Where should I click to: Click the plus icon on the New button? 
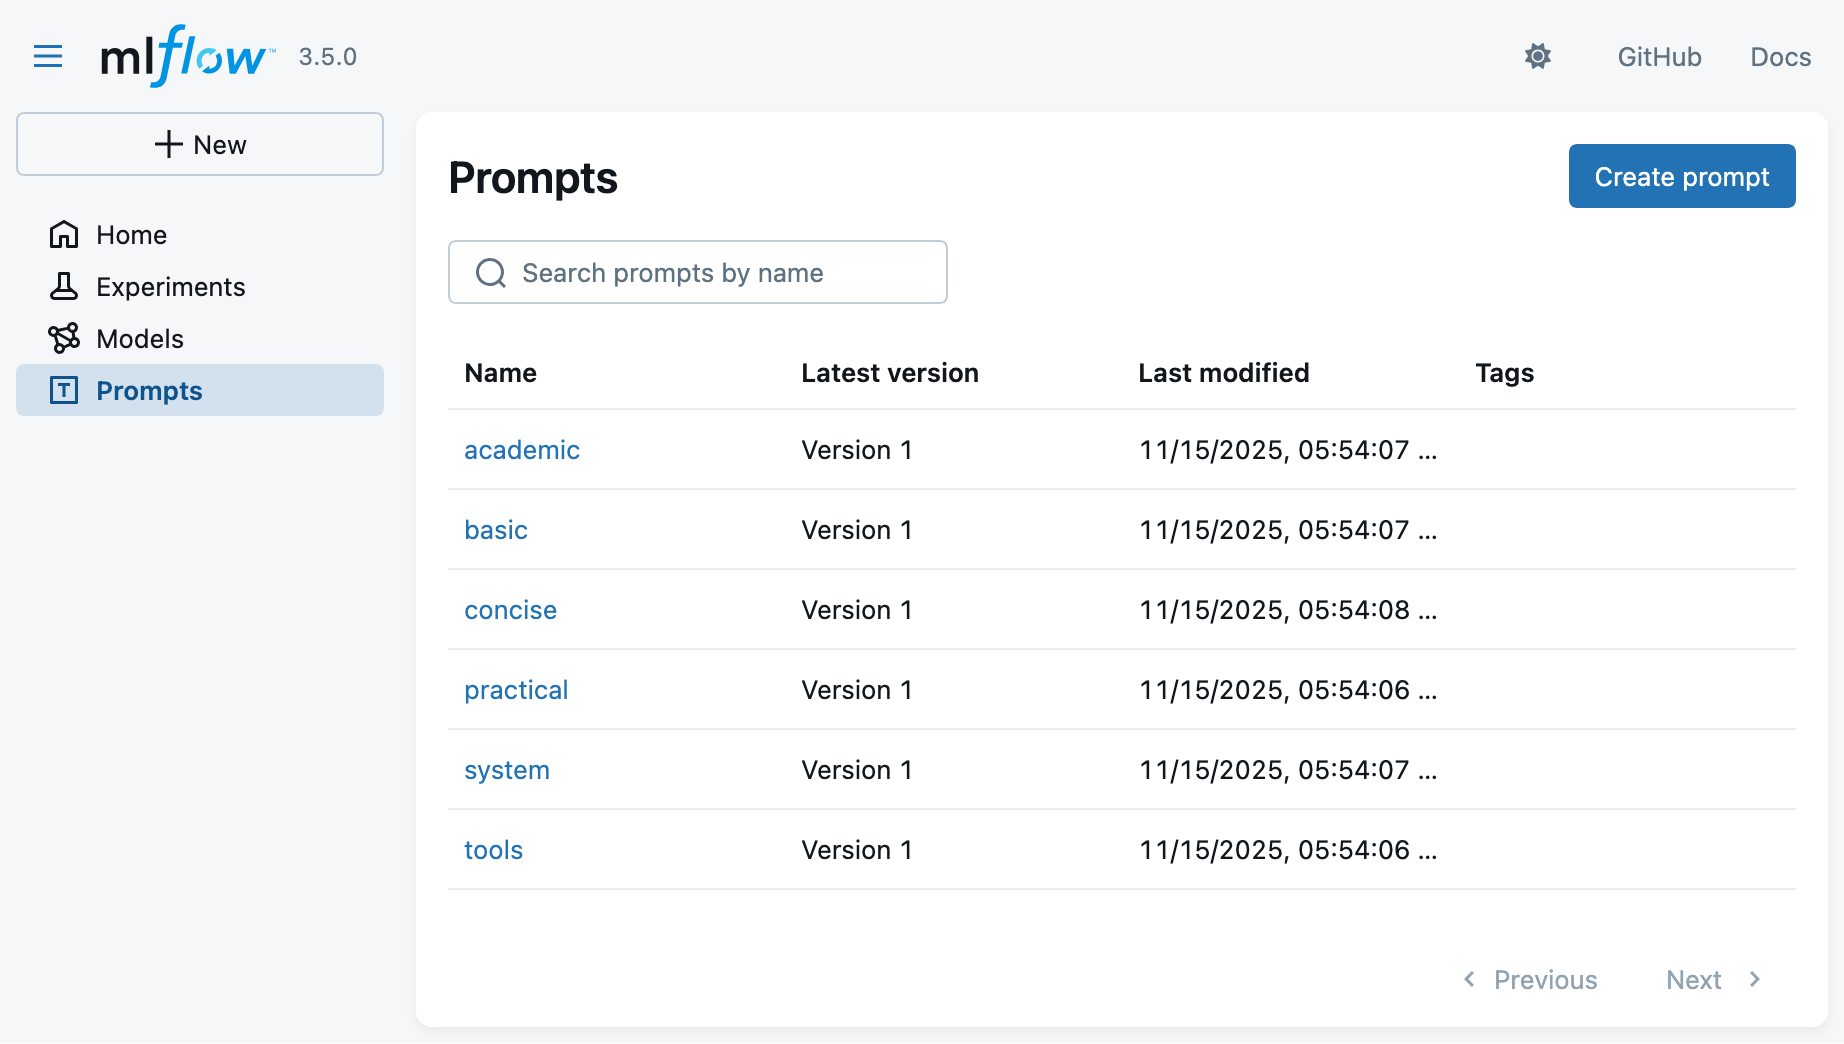click(x=169, y=145)
